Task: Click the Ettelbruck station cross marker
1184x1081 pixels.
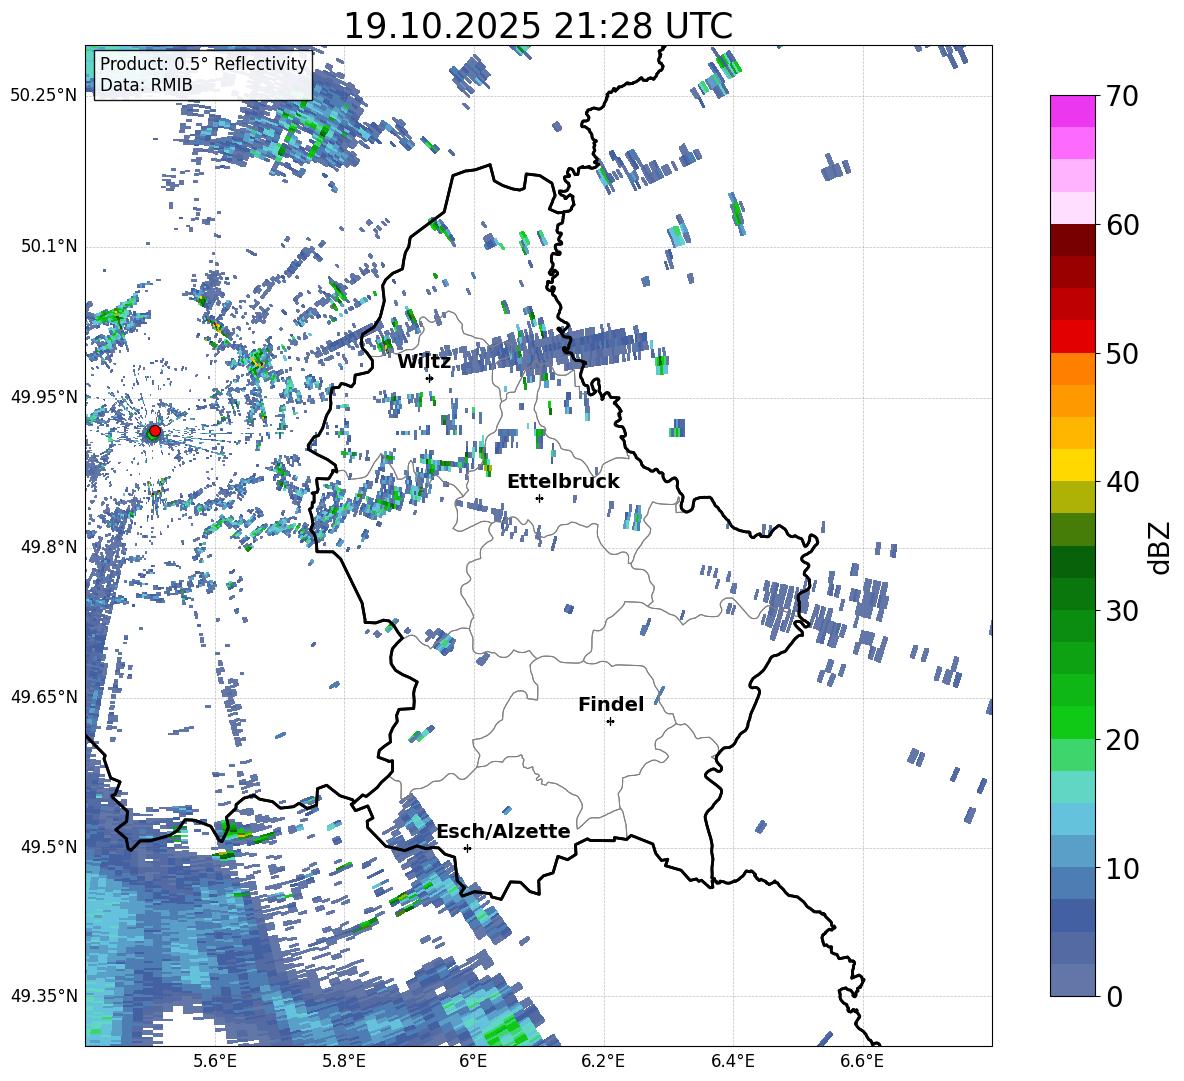Action: click(539, 498)
